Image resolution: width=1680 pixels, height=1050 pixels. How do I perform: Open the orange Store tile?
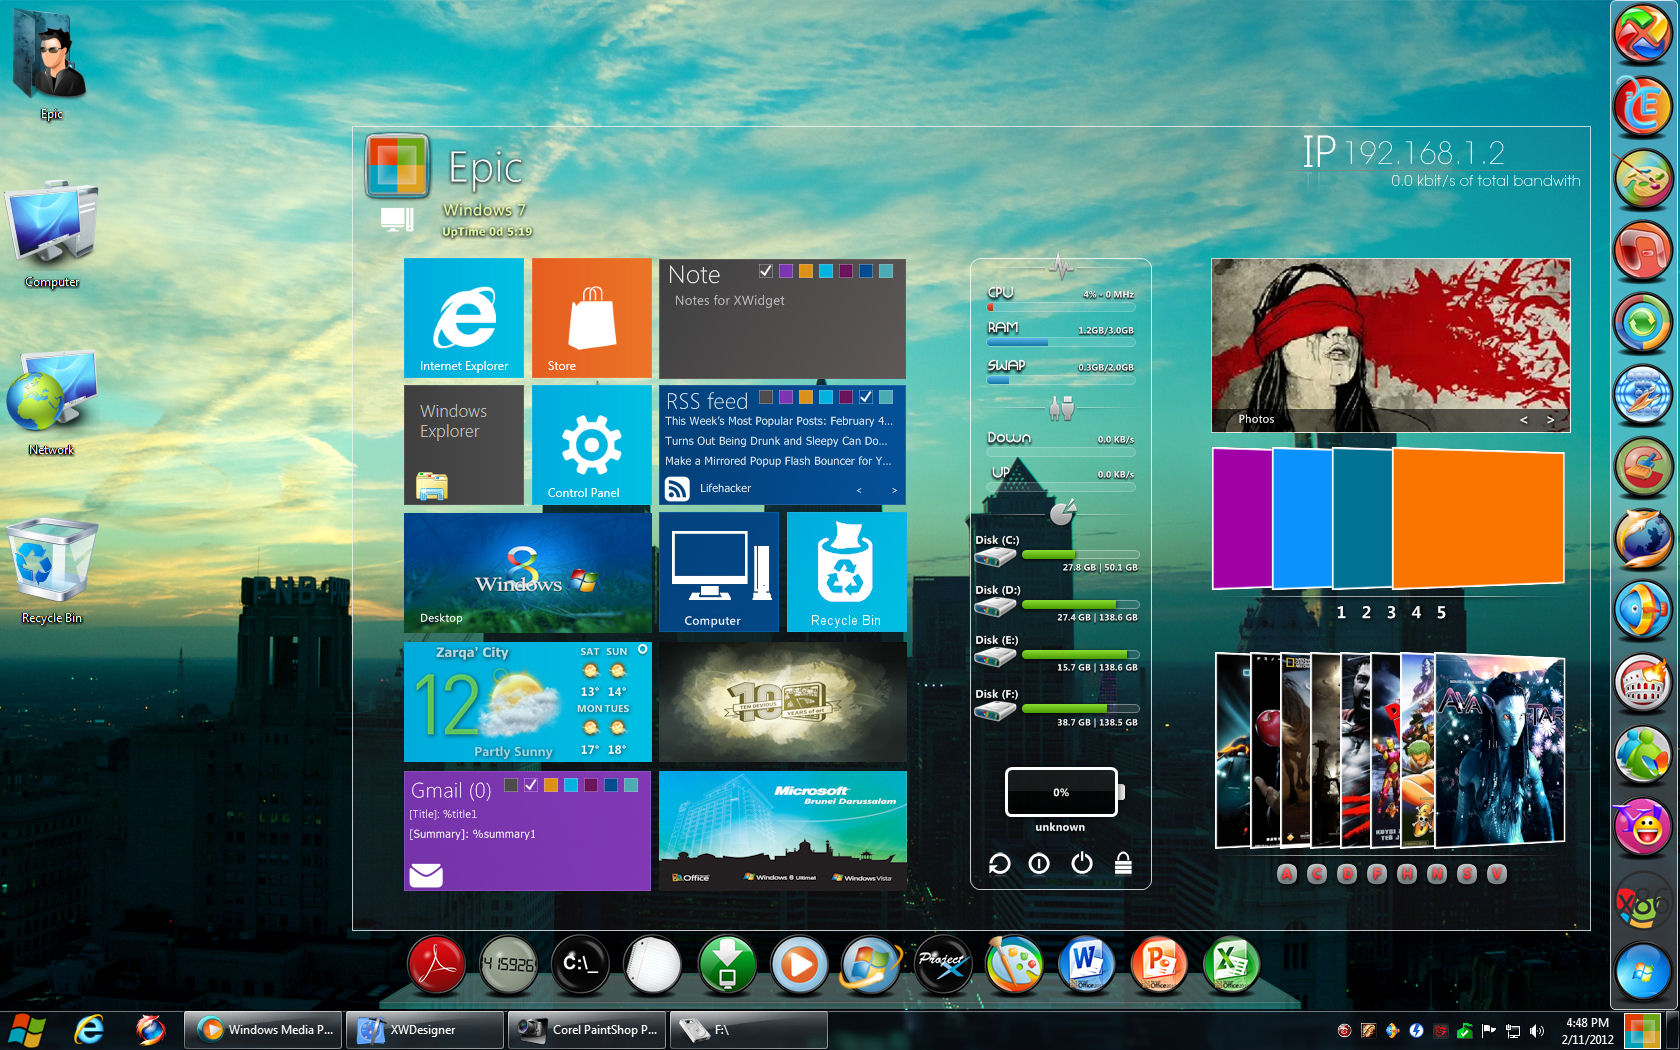pos(592,318)
